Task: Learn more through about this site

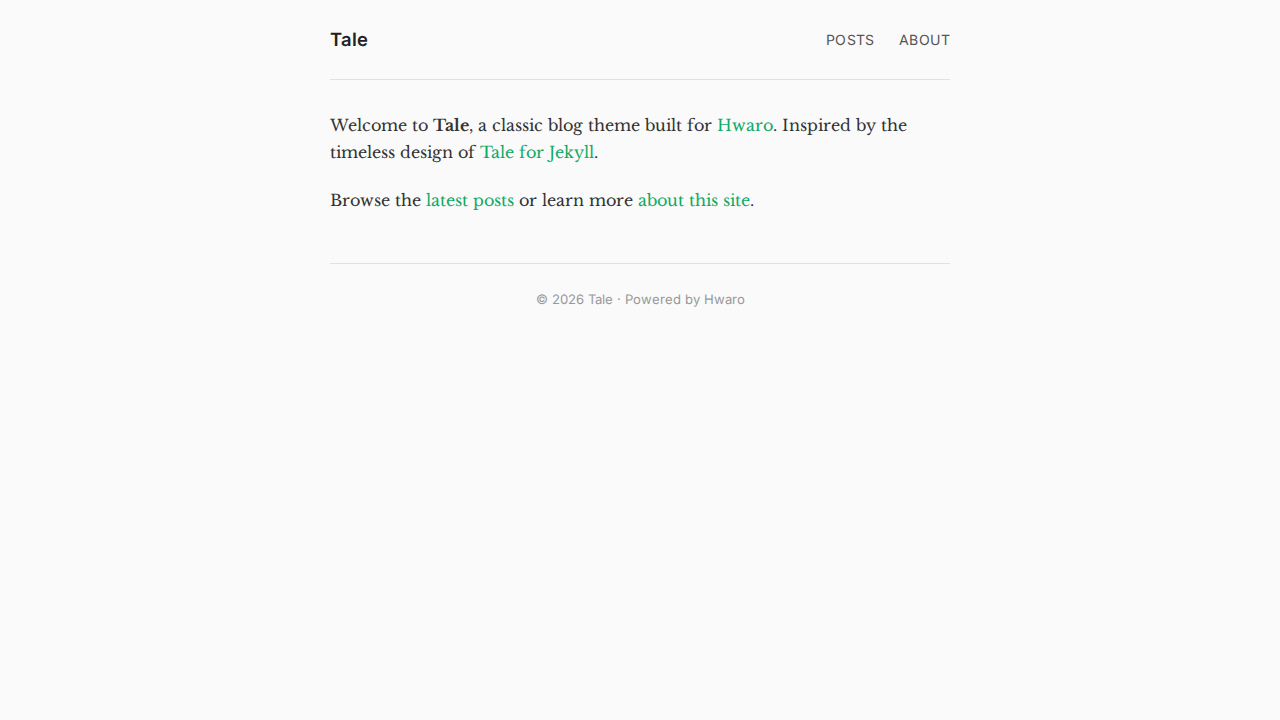Action: (694, 200)
